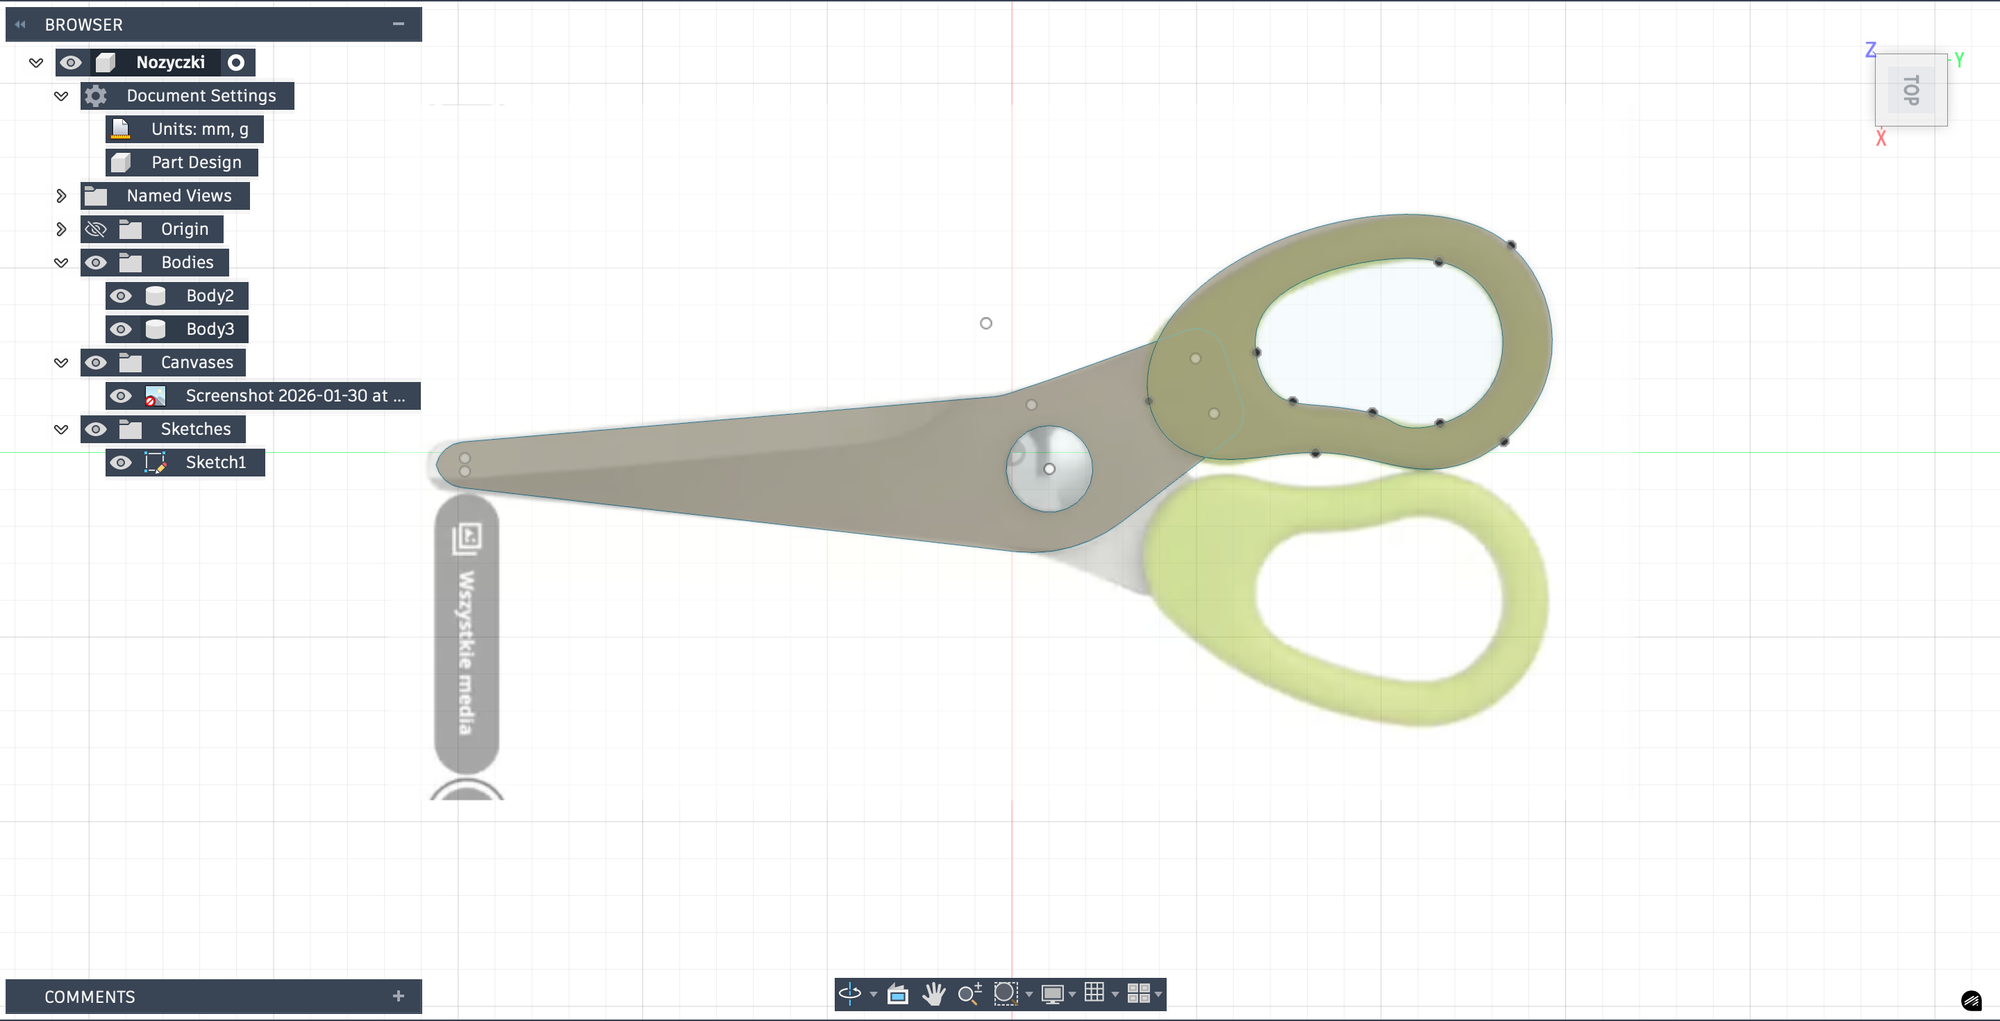2000x1021 pixels.
Task: Click the TOP face of the ViewCube
Action: click(x=1911, y=90)
